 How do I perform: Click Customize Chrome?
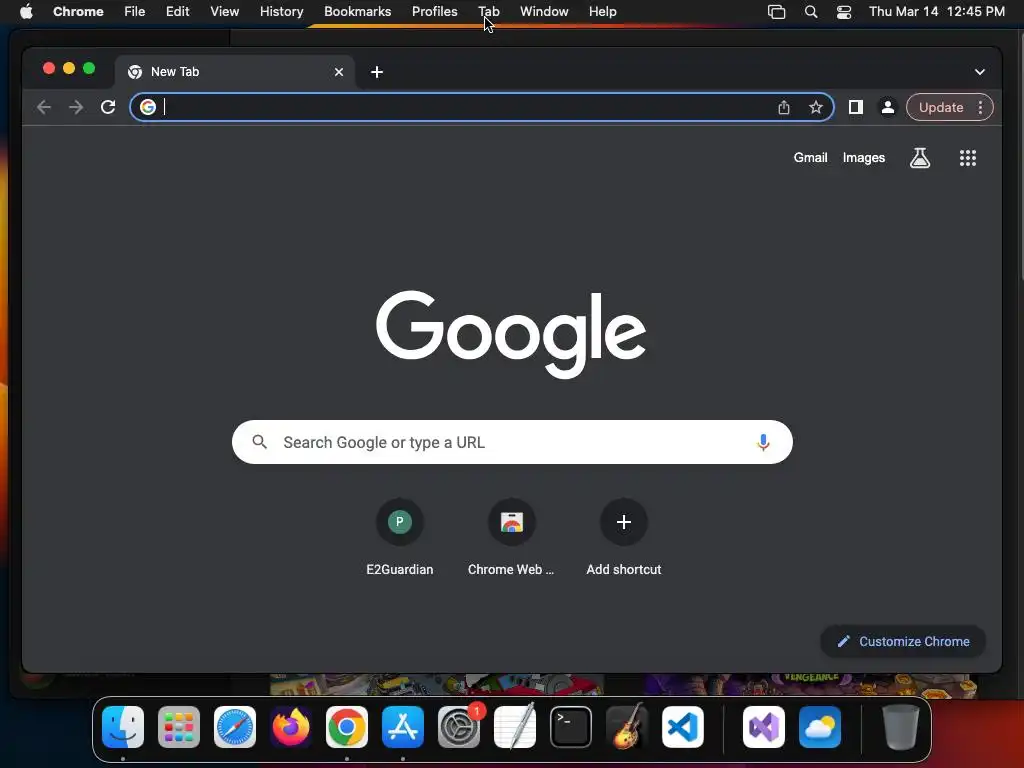click(903, 641)
